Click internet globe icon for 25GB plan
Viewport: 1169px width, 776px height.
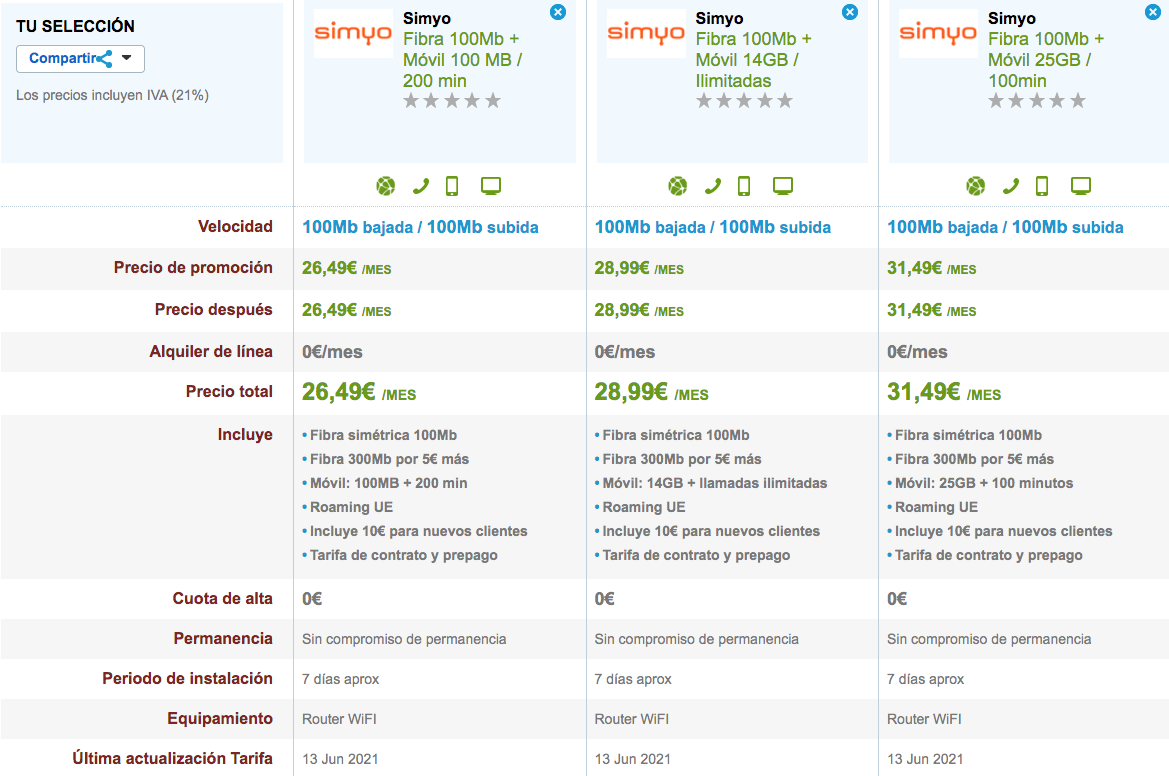coord(976,186)
